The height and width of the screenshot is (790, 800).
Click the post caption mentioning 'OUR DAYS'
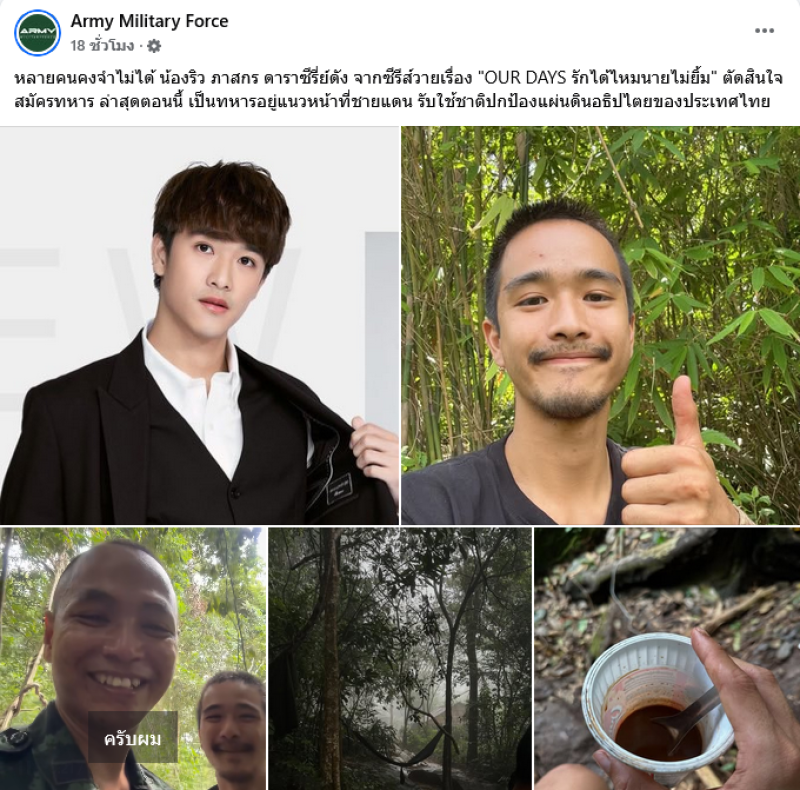398,89
